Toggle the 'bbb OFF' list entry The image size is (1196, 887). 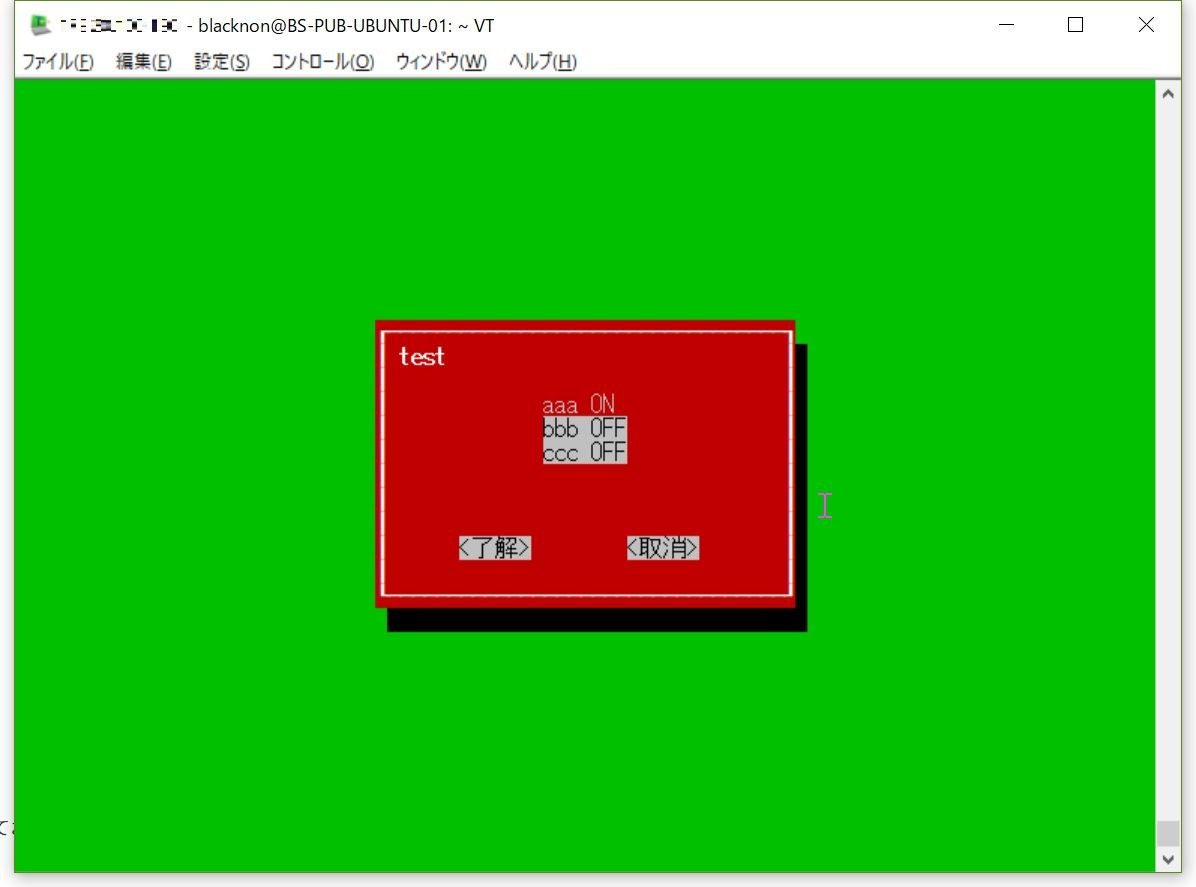point(585,429)
